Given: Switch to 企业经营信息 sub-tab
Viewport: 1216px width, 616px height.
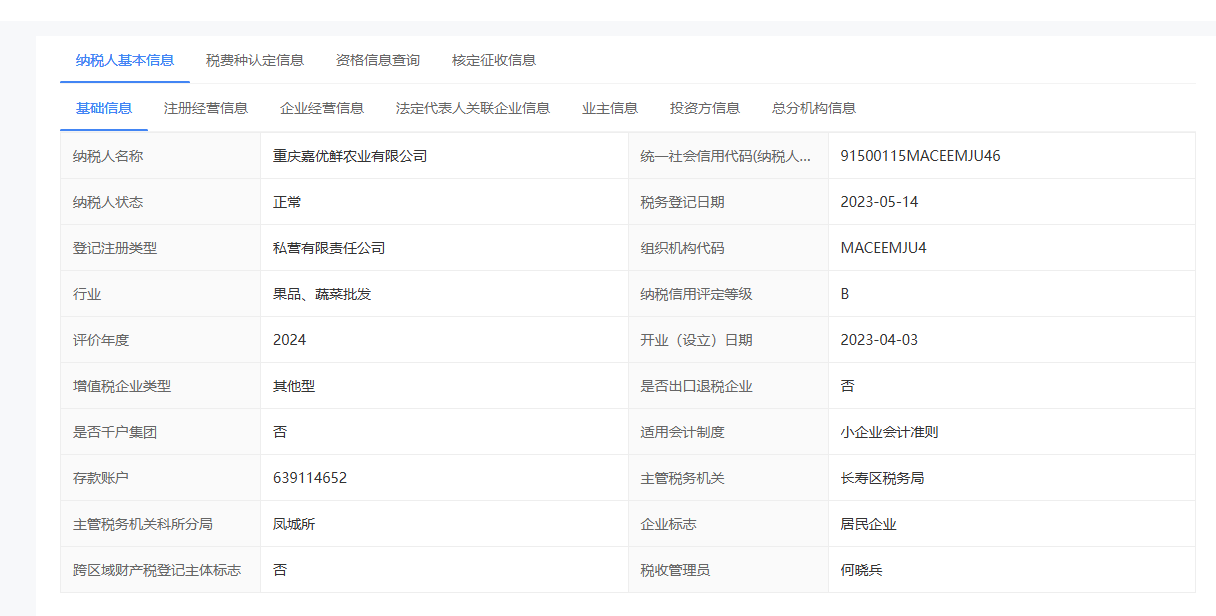Looking at the screenshot, I should click(322, 108).
